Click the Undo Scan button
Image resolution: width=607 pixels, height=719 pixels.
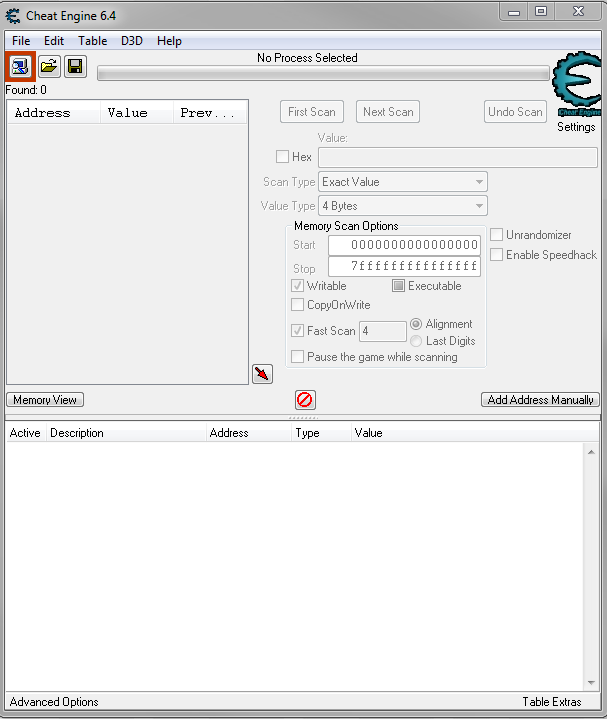(515, 112)
